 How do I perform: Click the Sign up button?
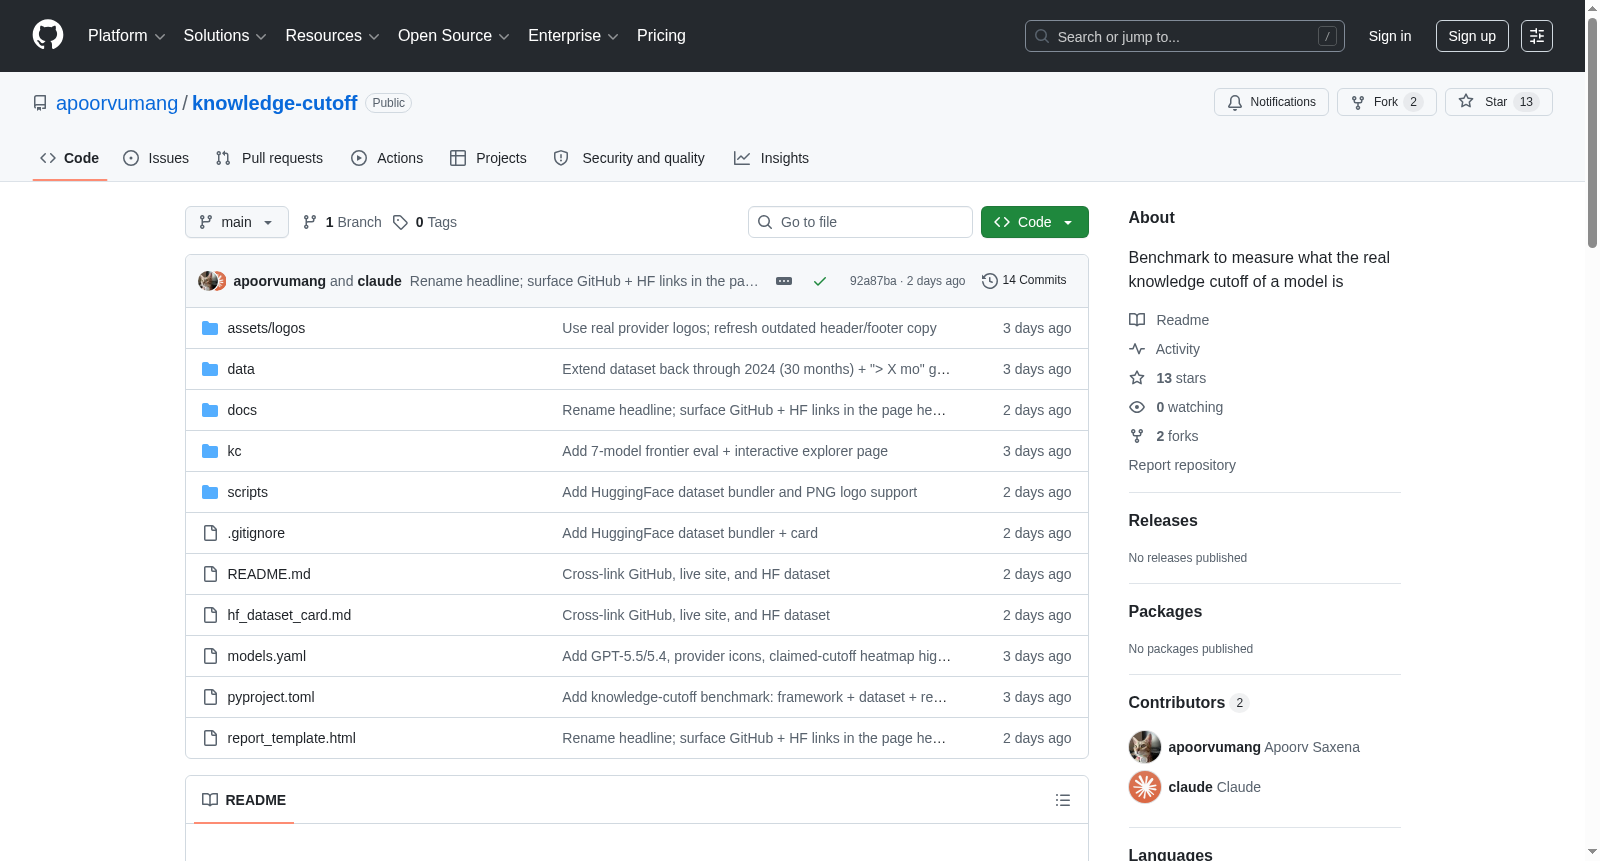[1472, 36]
